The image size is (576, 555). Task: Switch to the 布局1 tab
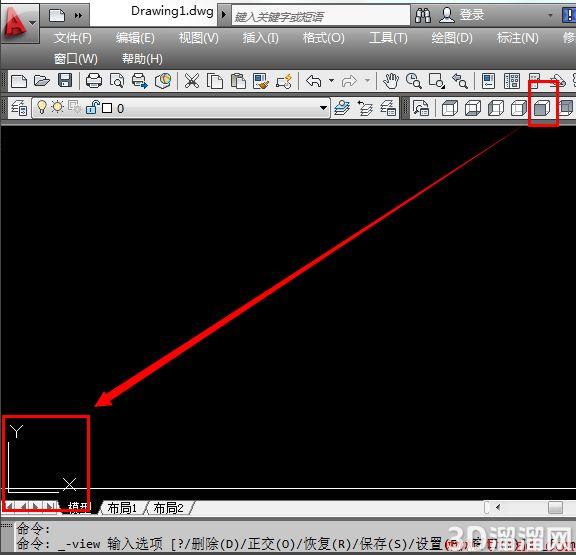(122, 508)
